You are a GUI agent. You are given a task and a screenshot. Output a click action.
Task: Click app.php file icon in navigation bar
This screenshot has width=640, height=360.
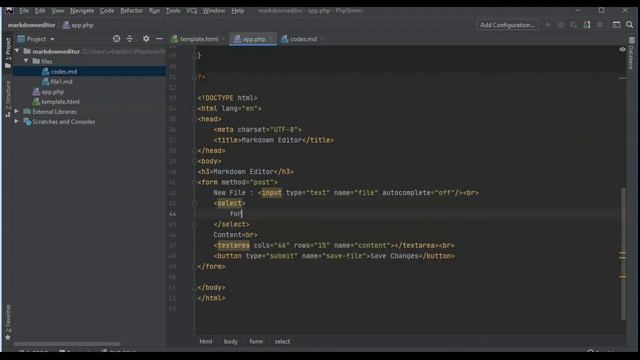coord(66,25)
